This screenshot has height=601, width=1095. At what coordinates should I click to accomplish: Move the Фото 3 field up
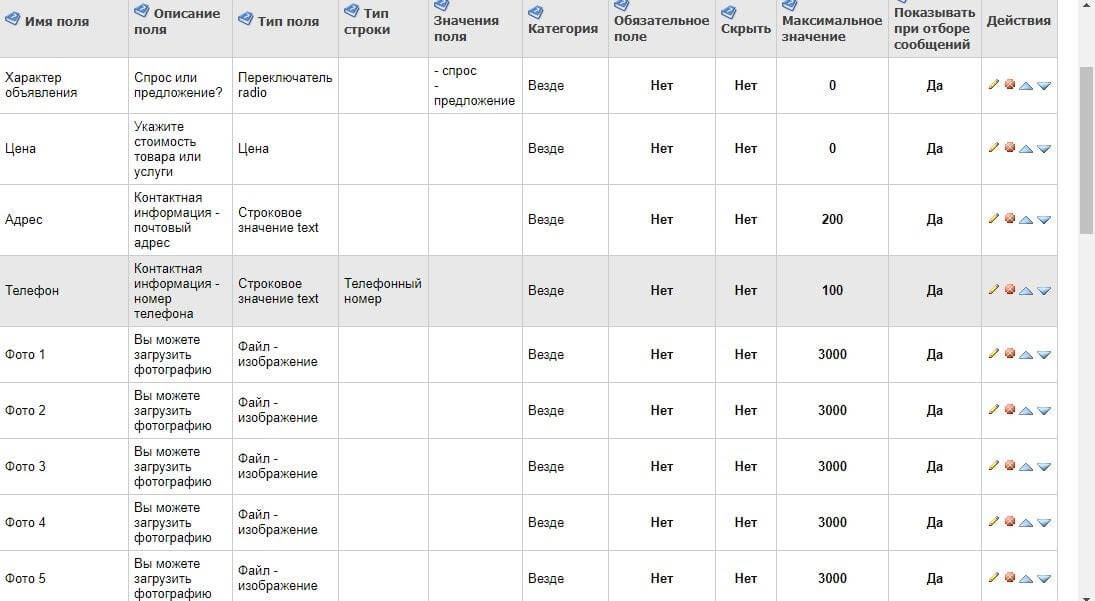tap(1026, 466)
